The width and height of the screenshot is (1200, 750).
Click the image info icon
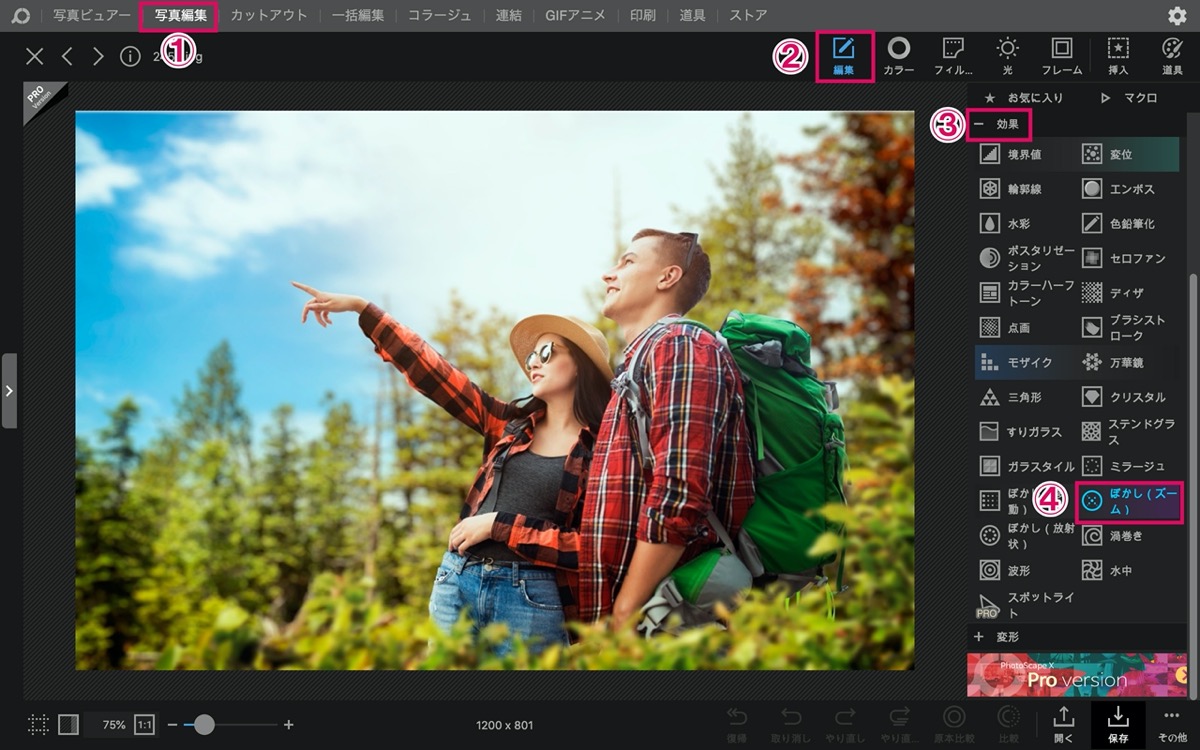tap(130, 56)
